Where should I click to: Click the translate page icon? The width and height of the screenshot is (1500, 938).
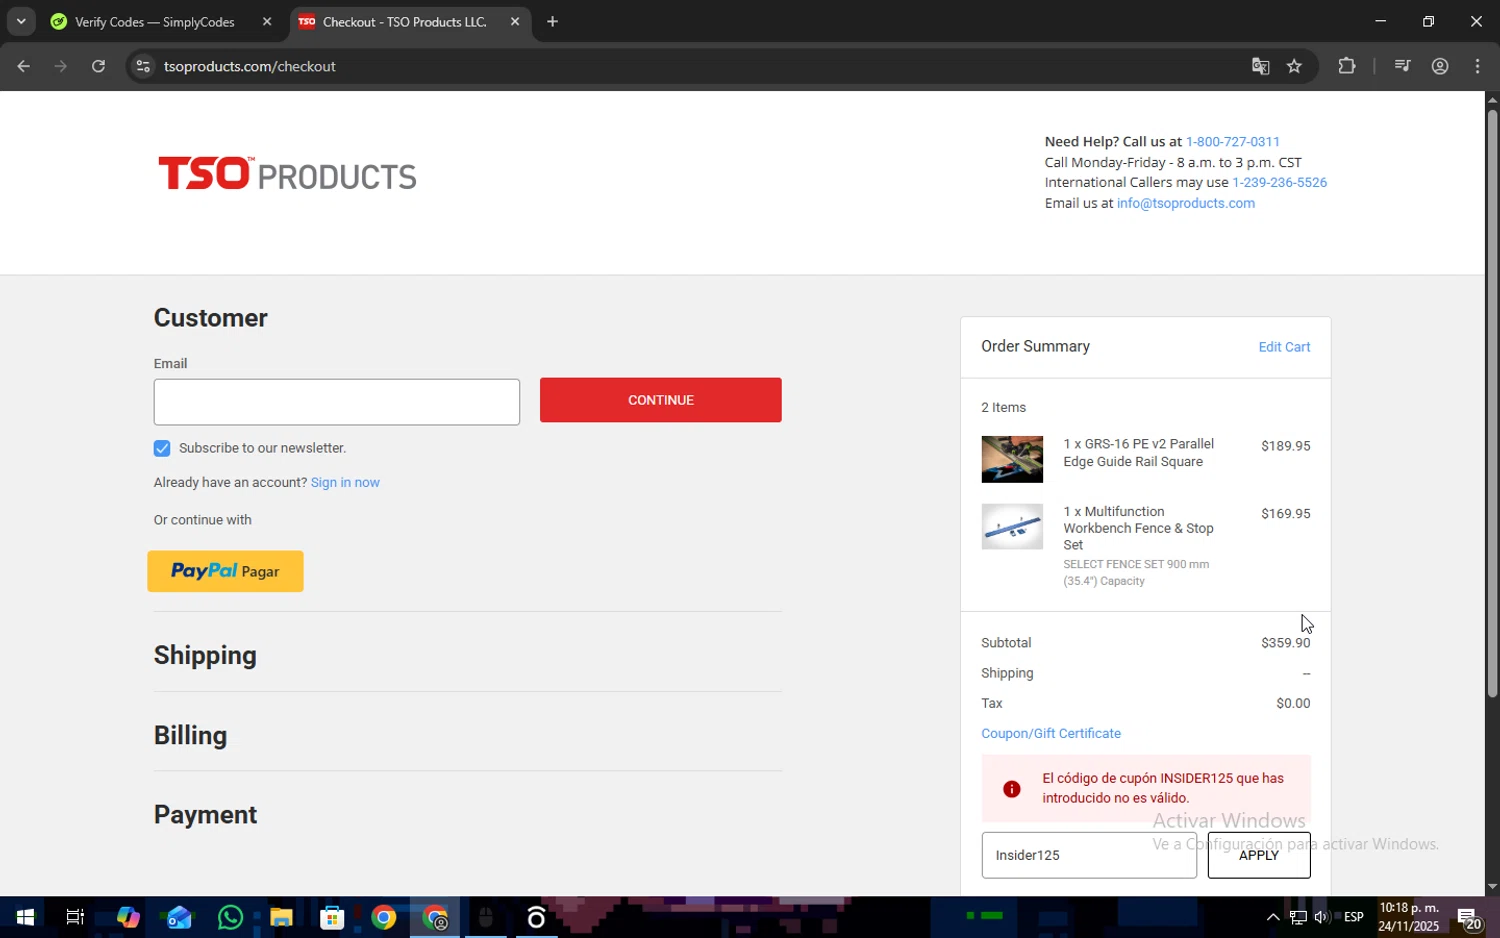pyautogui.click(x=1260, y=67)
